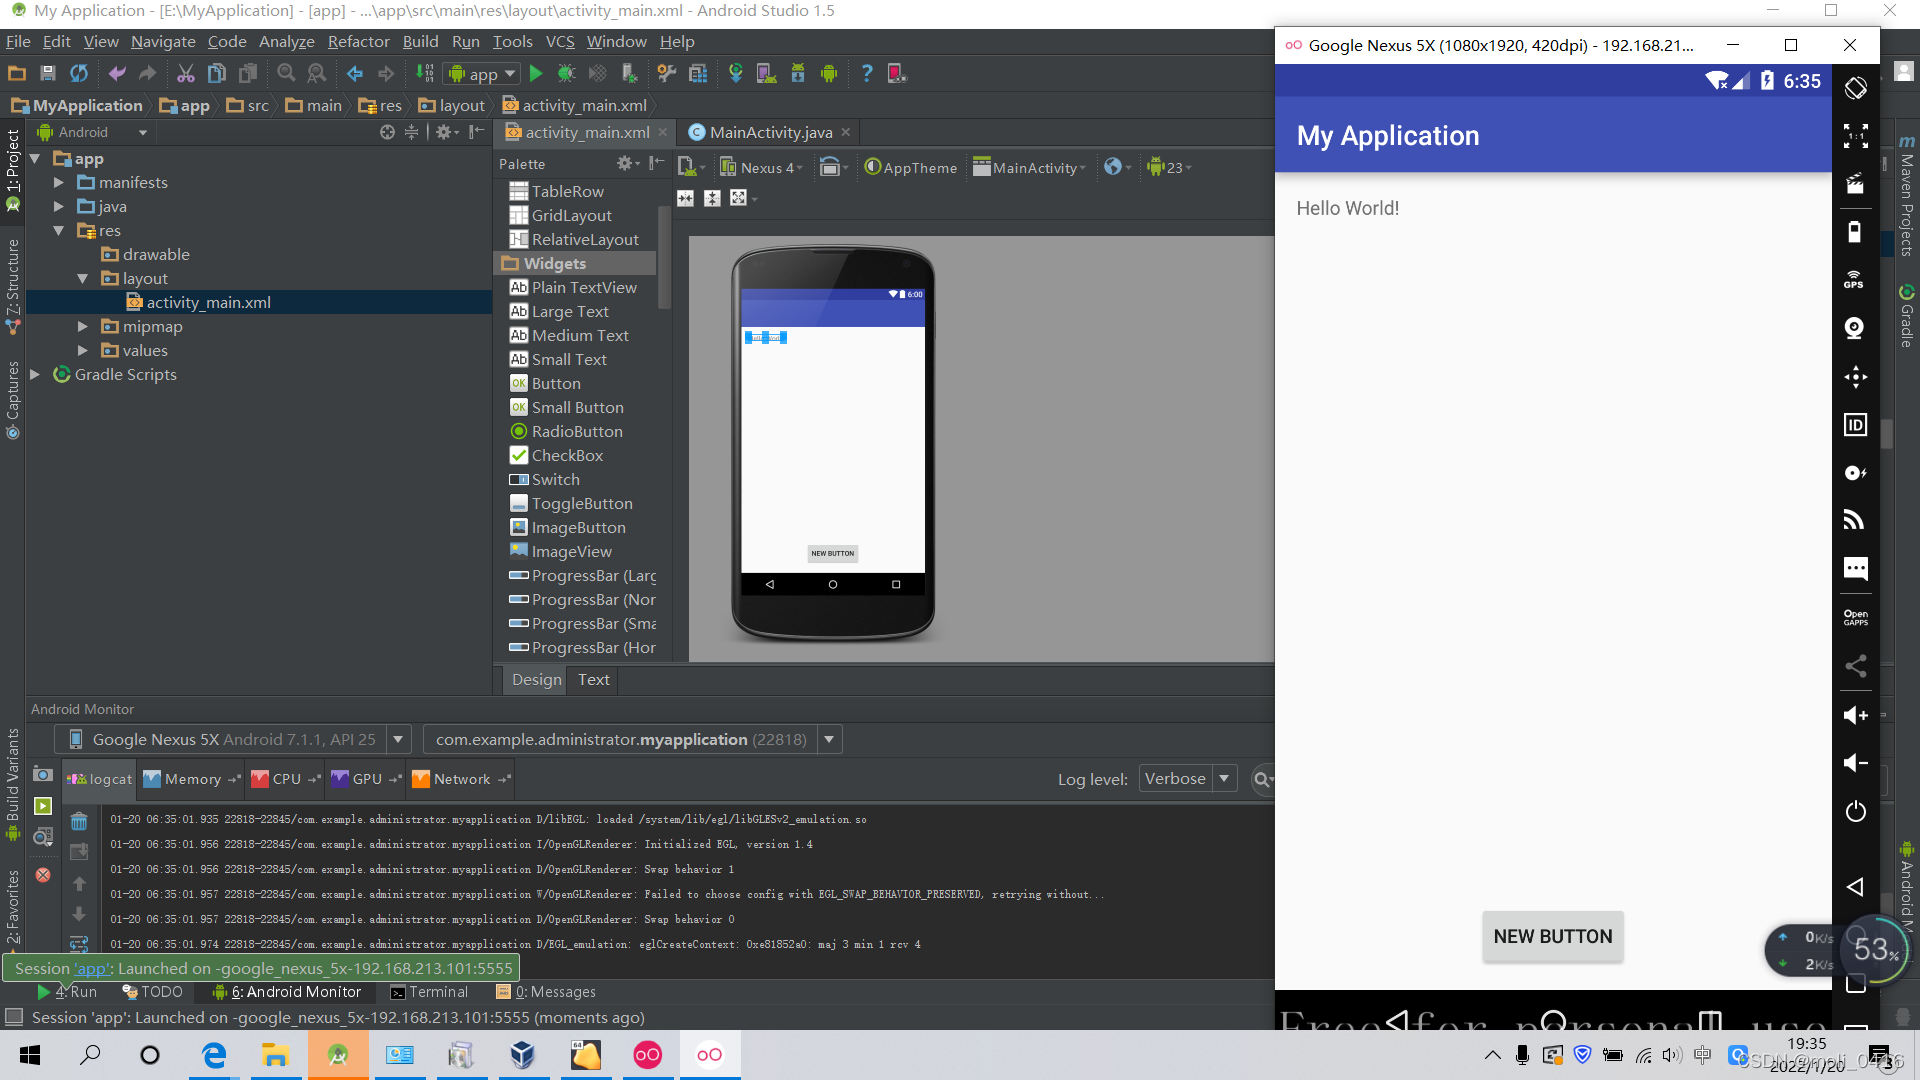This screenshot has height=1080, width=1920.
Task: Switch to Text view of layout editor
Action: (593, 680)
